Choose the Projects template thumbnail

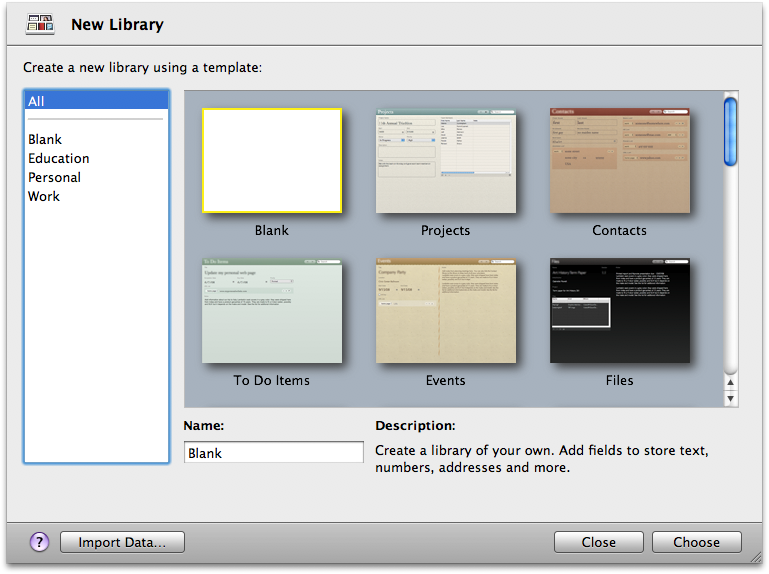445,161
